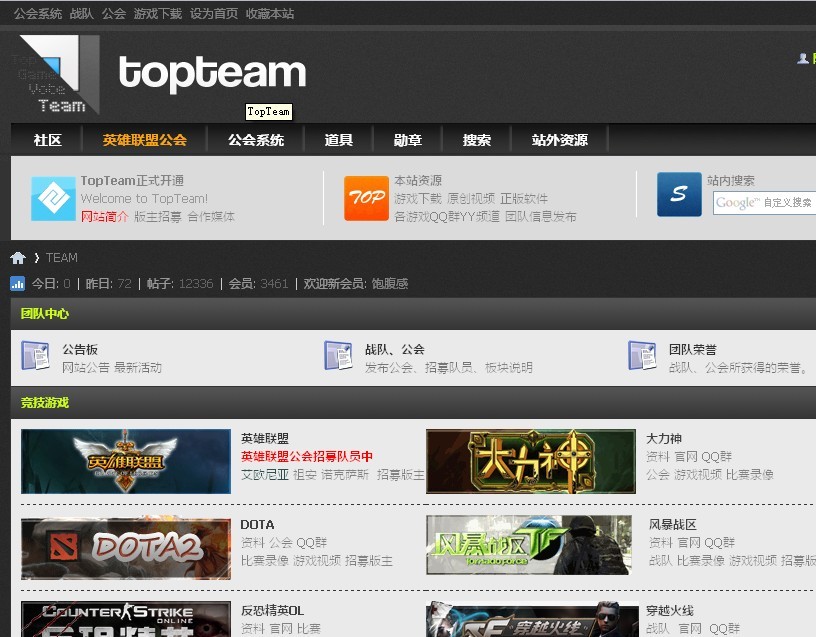This screenshot has width=816, height=637.
Task: Select the 英雄联盟公会 navigation tab
Action: point(145,140)
